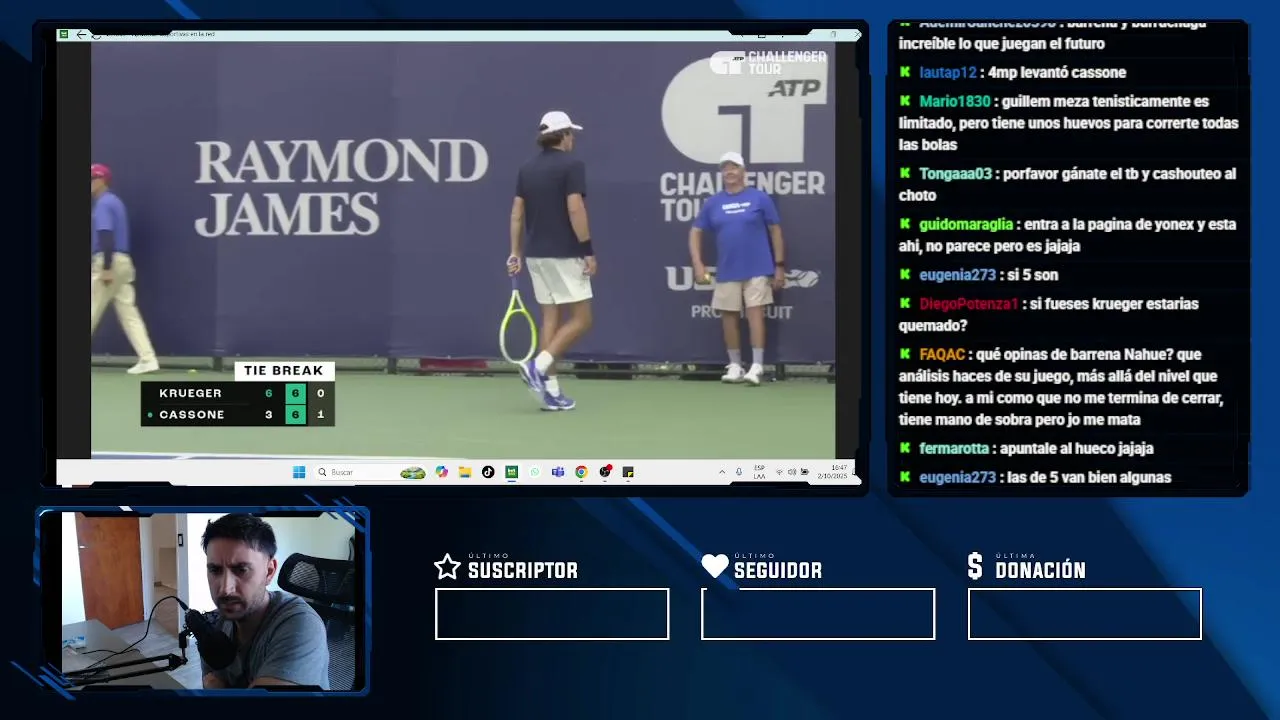Click the empty Suscriptor box

tap(552, 614)
